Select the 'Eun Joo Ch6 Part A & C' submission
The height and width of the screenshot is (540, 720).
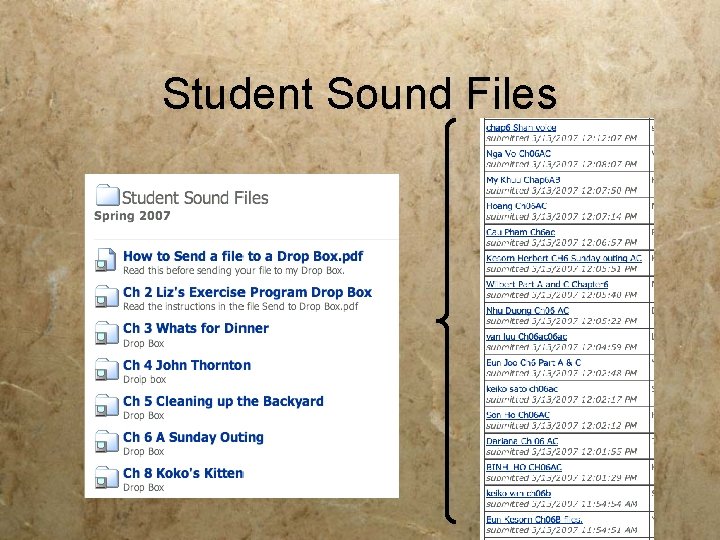(x=534, y=363)
